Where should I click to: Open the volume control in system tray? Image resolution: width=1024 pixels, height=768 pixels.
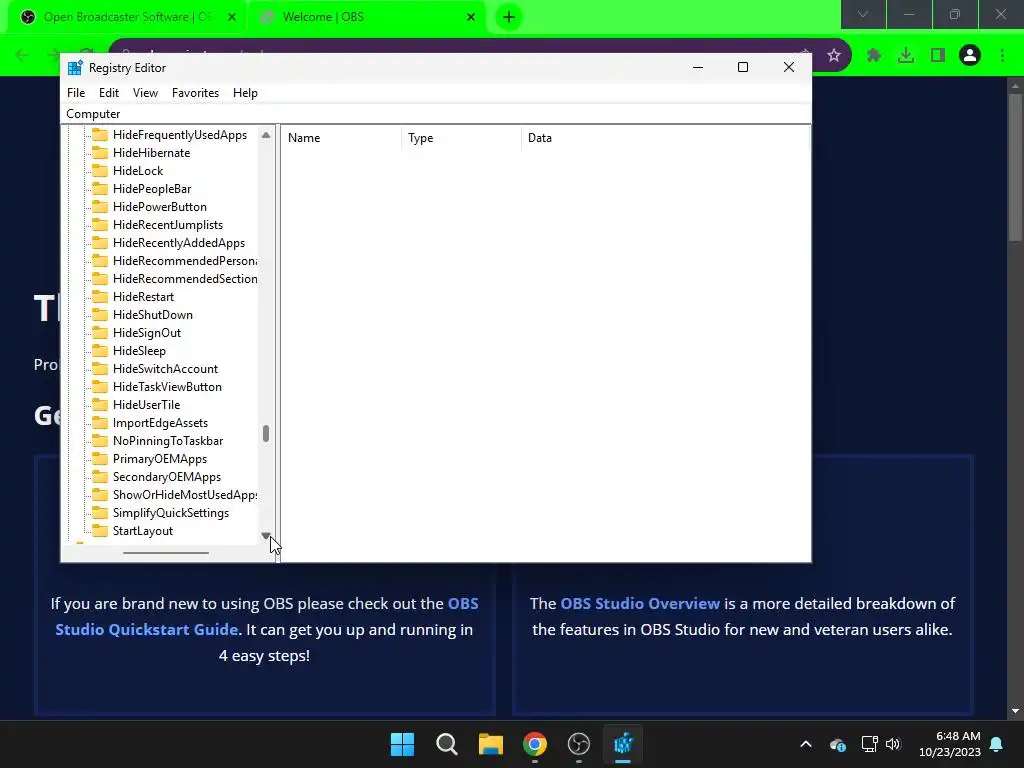(x=893, y=744)
